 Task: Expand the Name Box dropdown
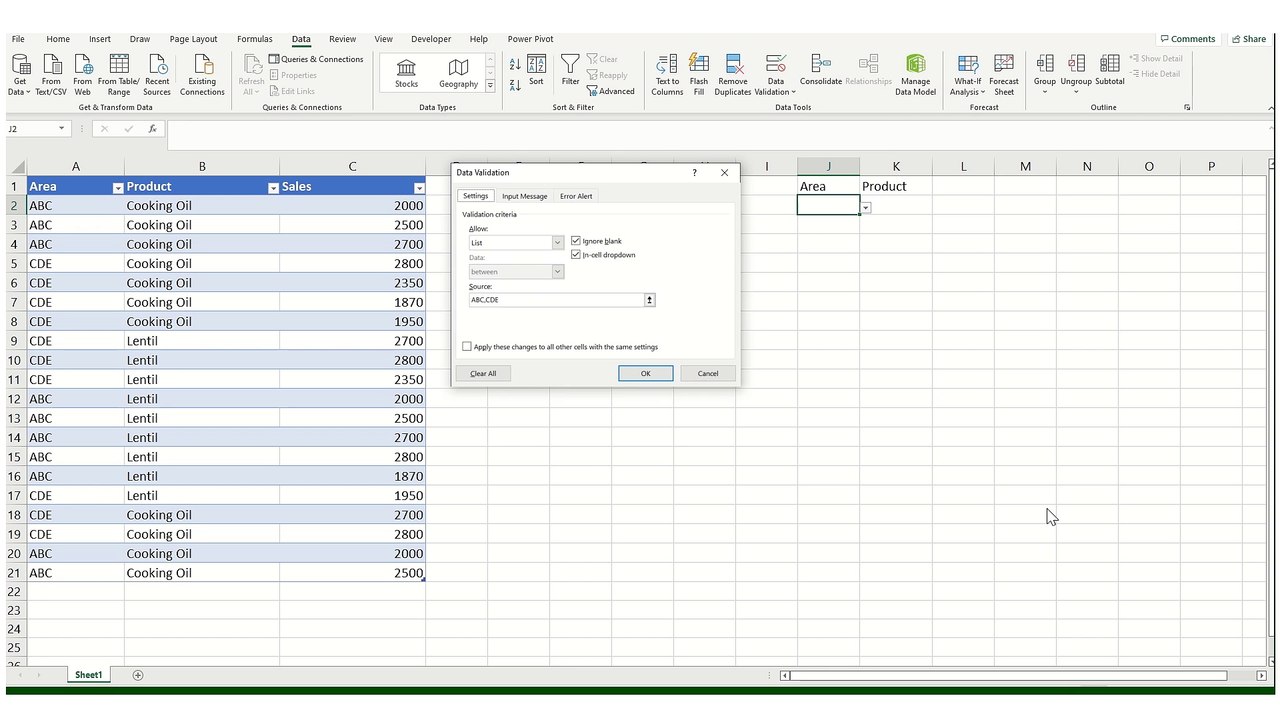click(x=61, y=129)
